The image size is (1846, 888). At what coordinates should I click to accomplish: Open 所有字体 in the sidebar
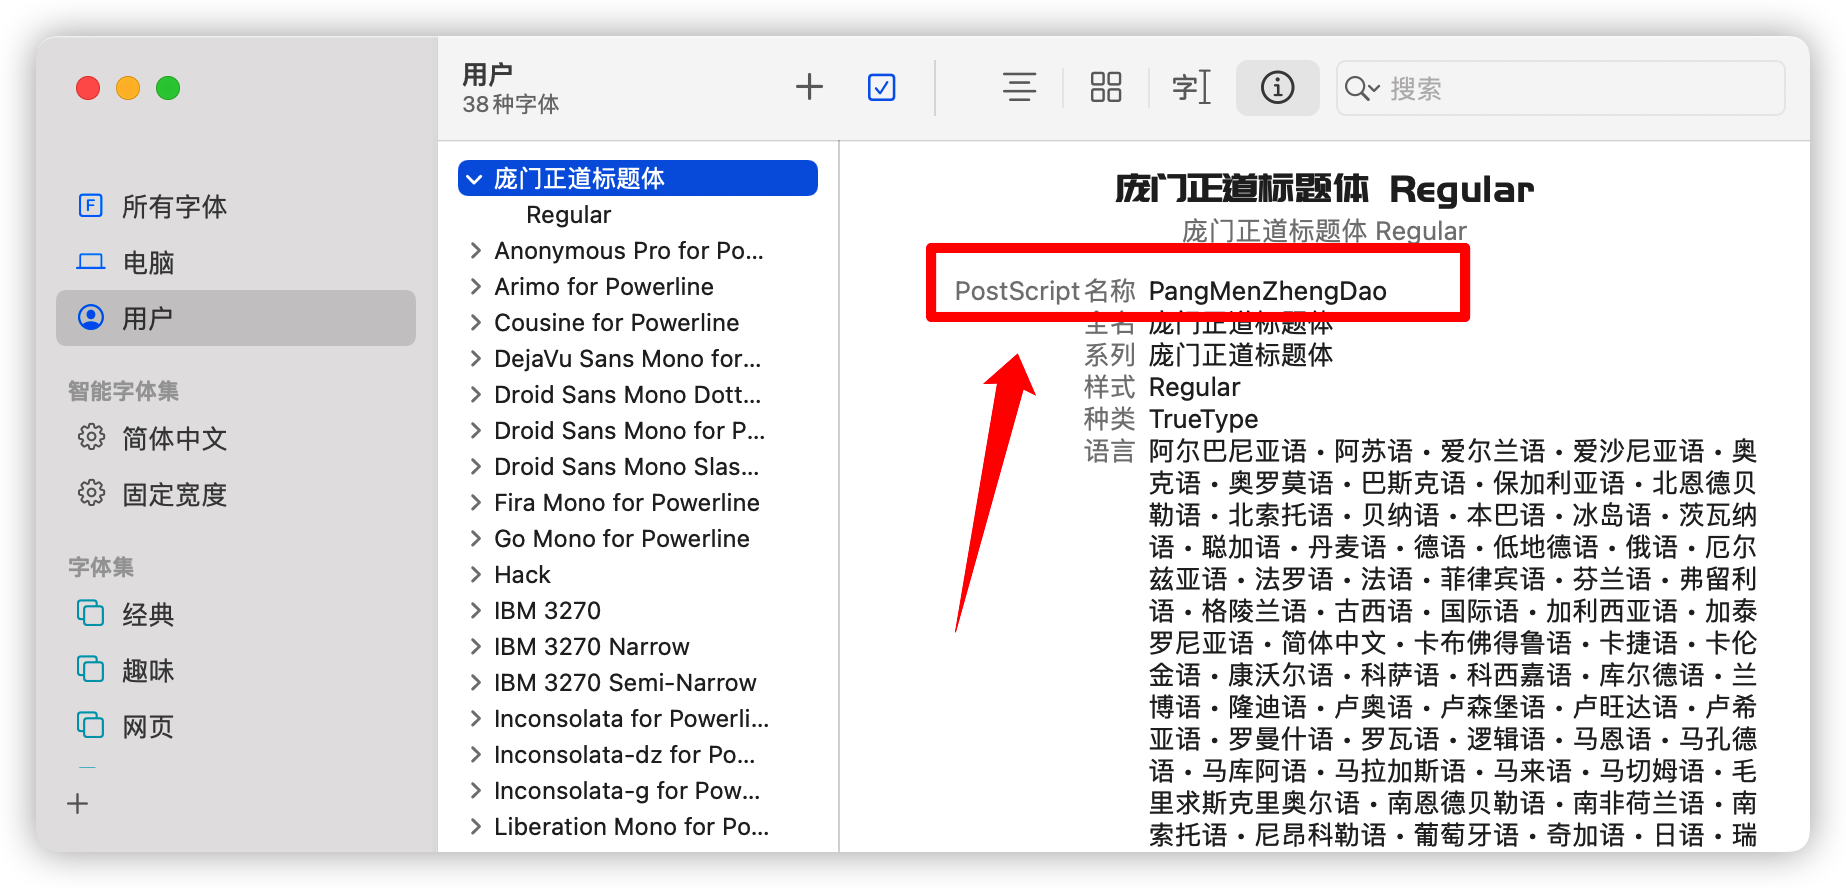(174, 207)
